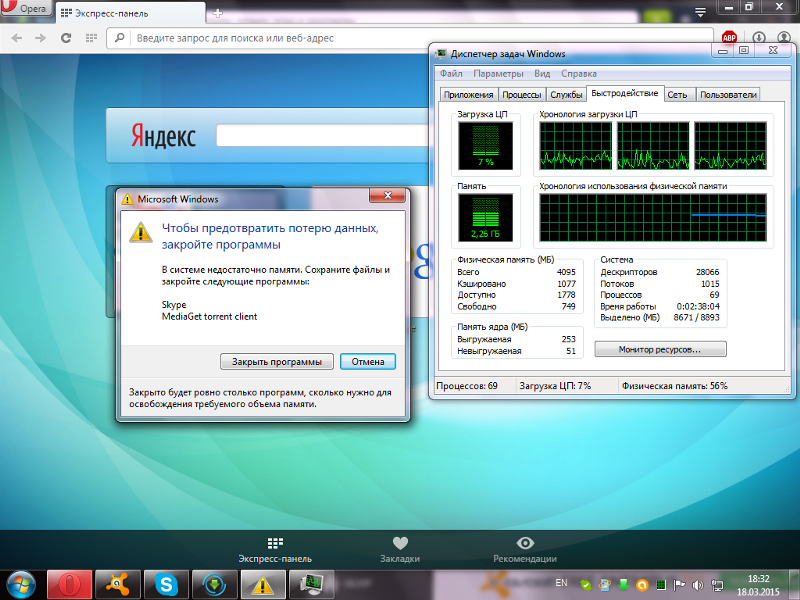Switch to the Сеть tab

[x=677, y=95]
